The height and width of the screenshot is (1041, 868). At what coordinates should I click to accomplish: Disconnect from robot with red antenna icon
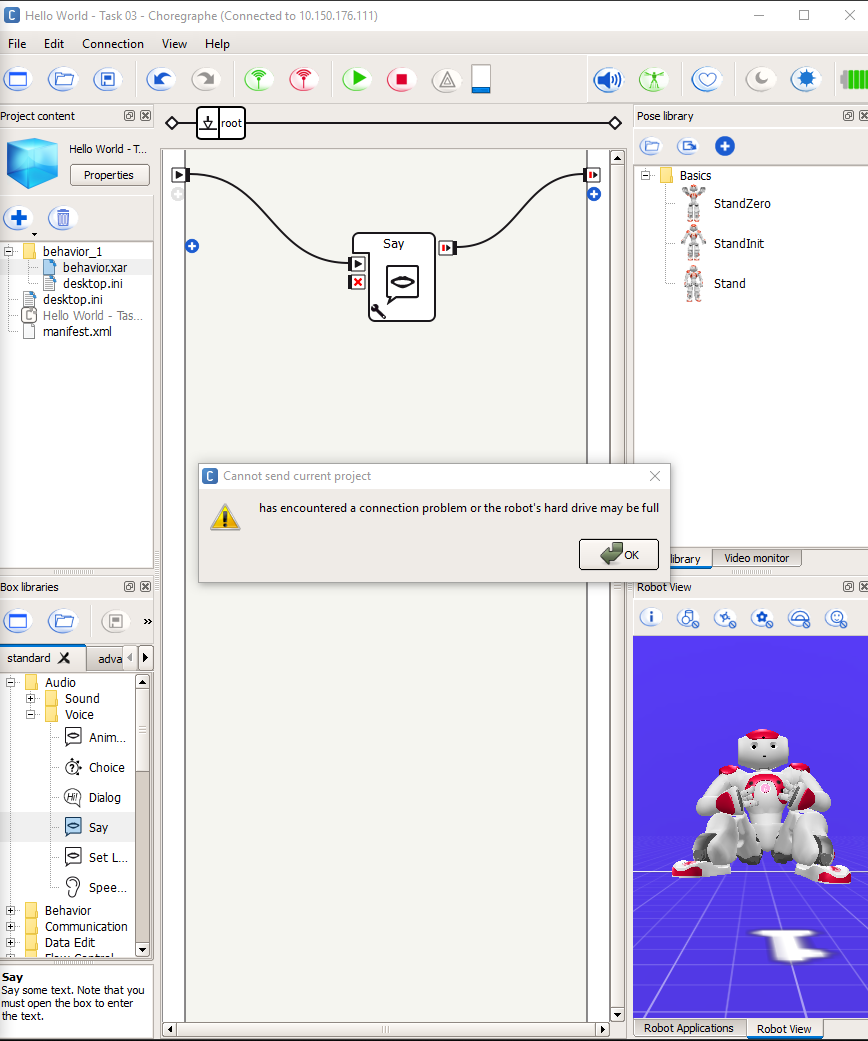point(304,80)
